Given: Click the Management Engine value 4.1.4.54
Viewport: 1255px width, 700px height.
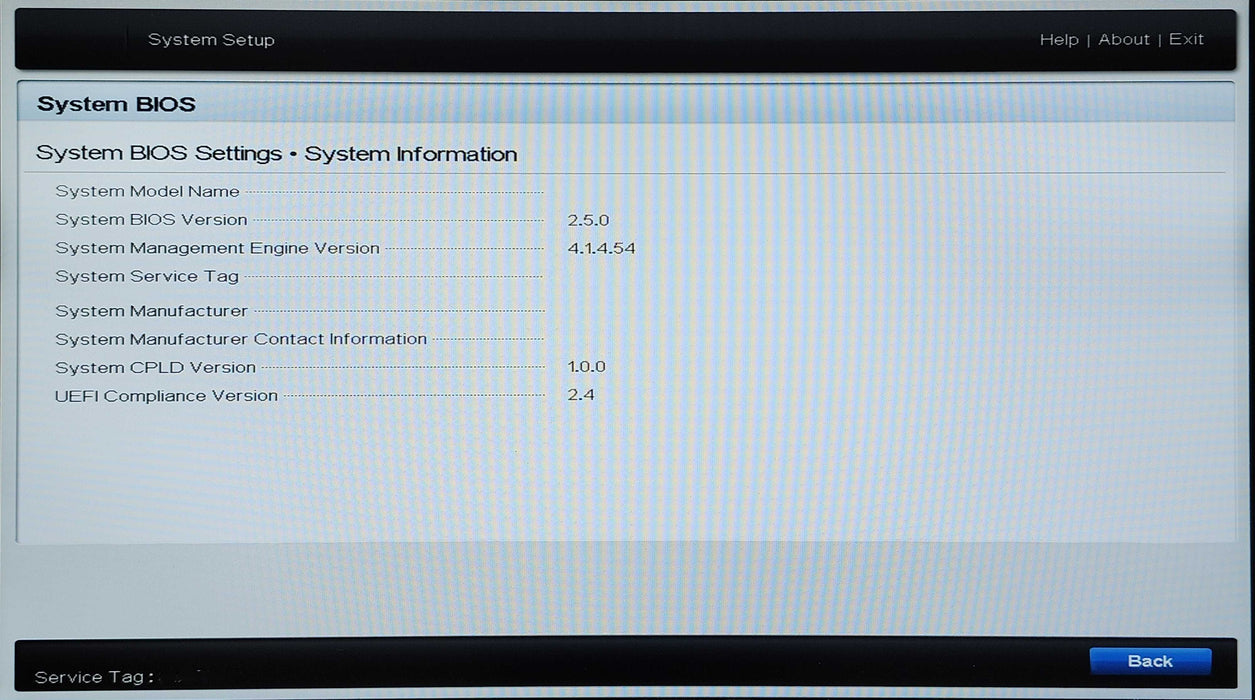Looking at the screenshot, I should 601,248.
